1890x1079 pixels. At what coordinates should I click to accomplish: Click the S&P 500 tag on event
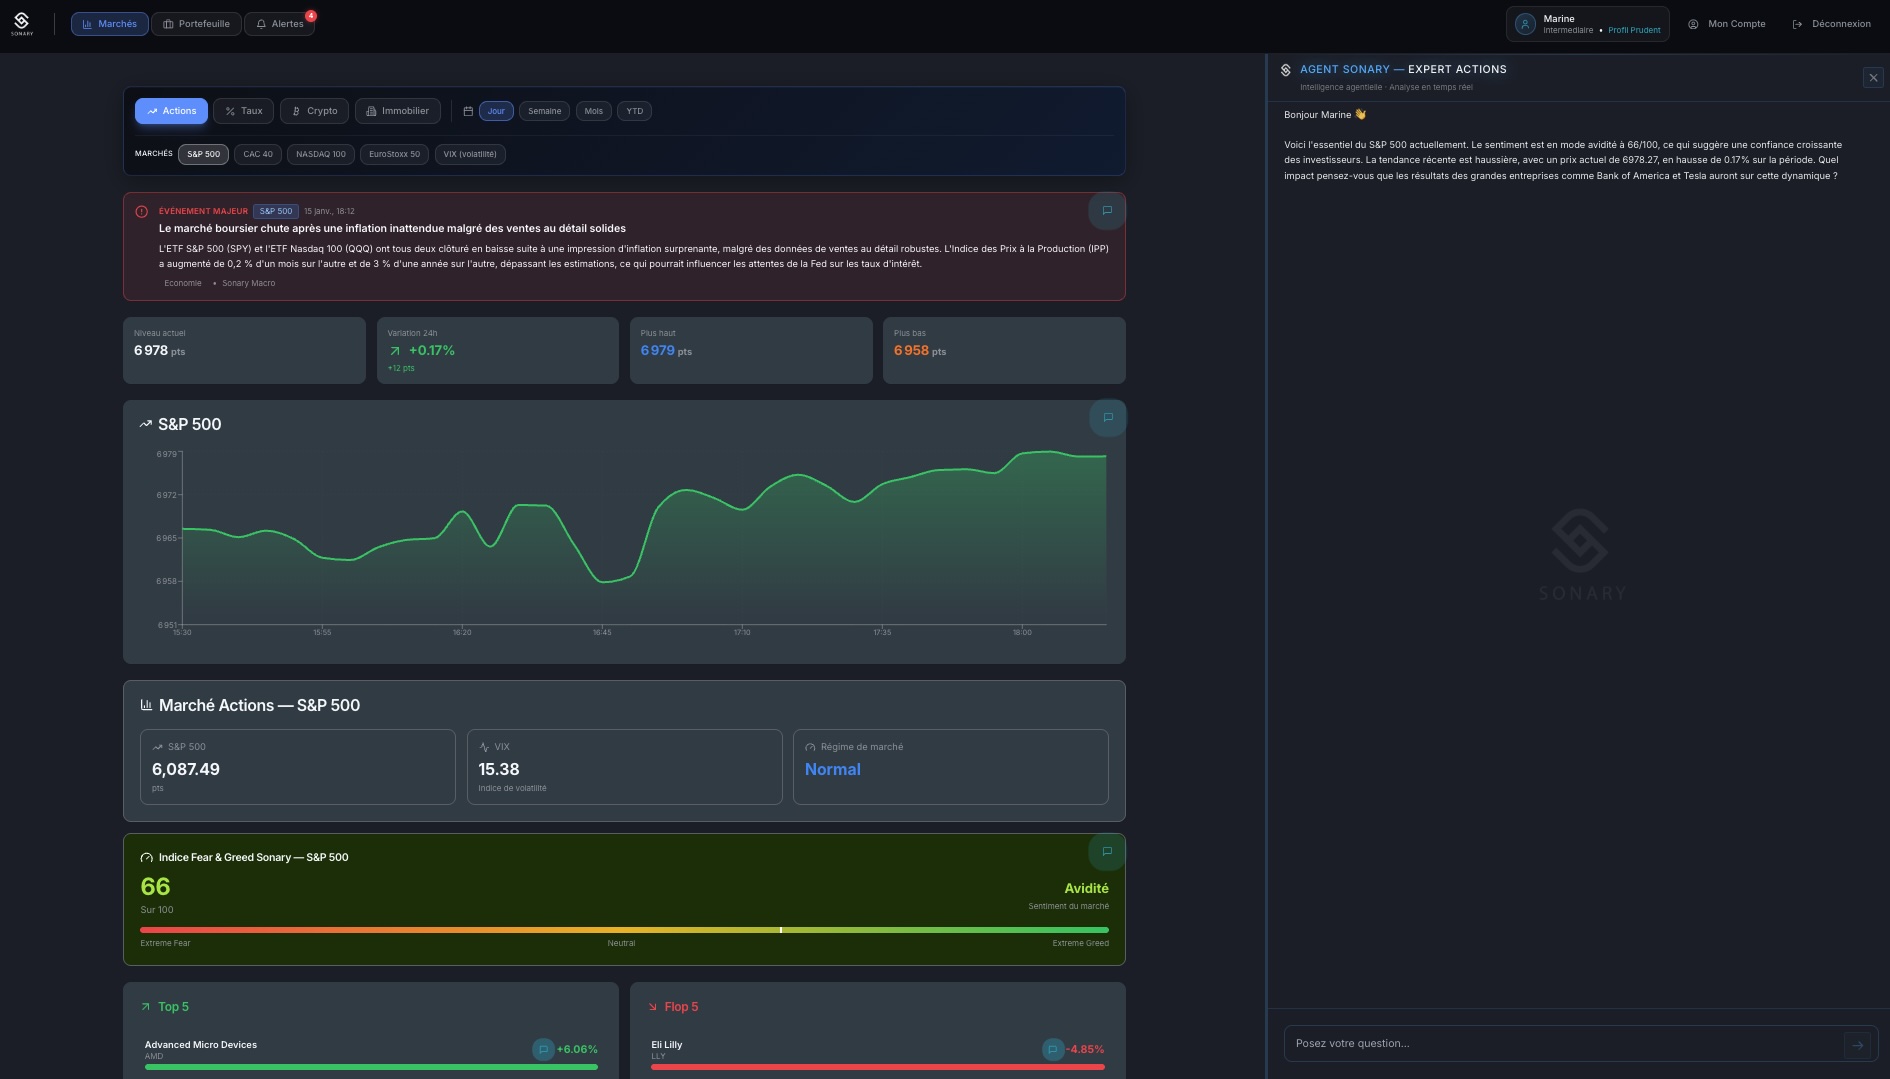pos(276,211)
